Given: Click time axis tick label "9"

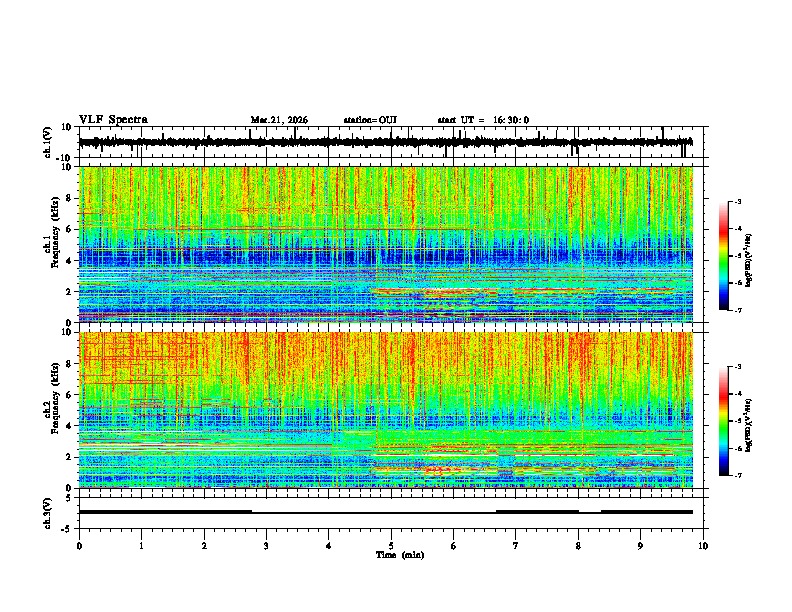Looking at the screenshot, I should [640, 546].
